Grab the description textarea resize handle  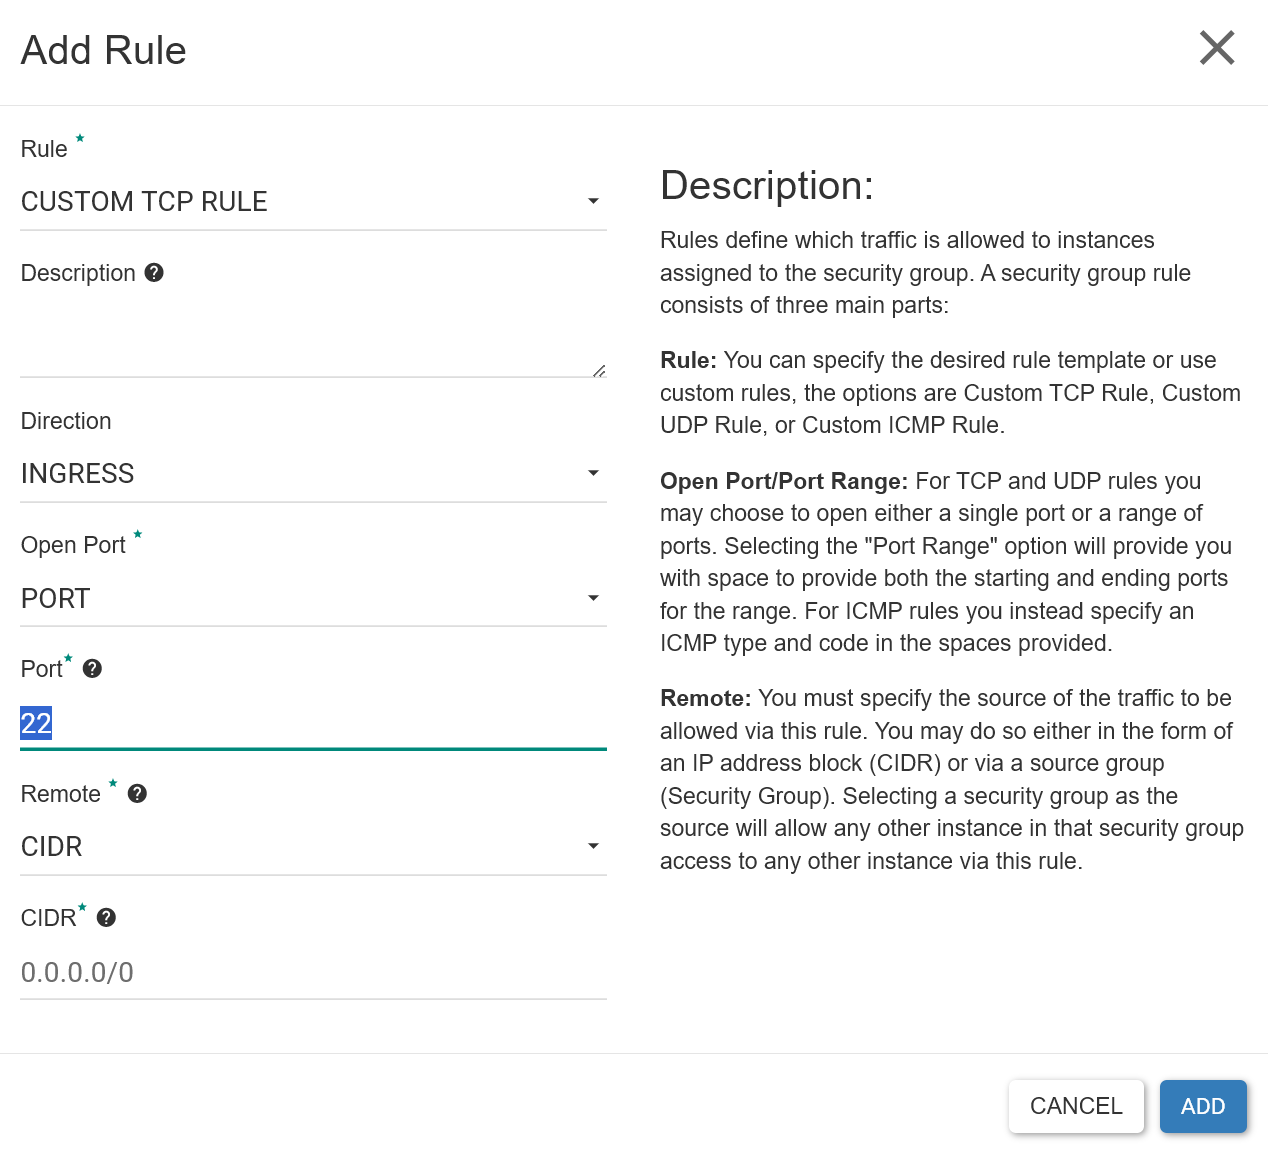point(599,370)
